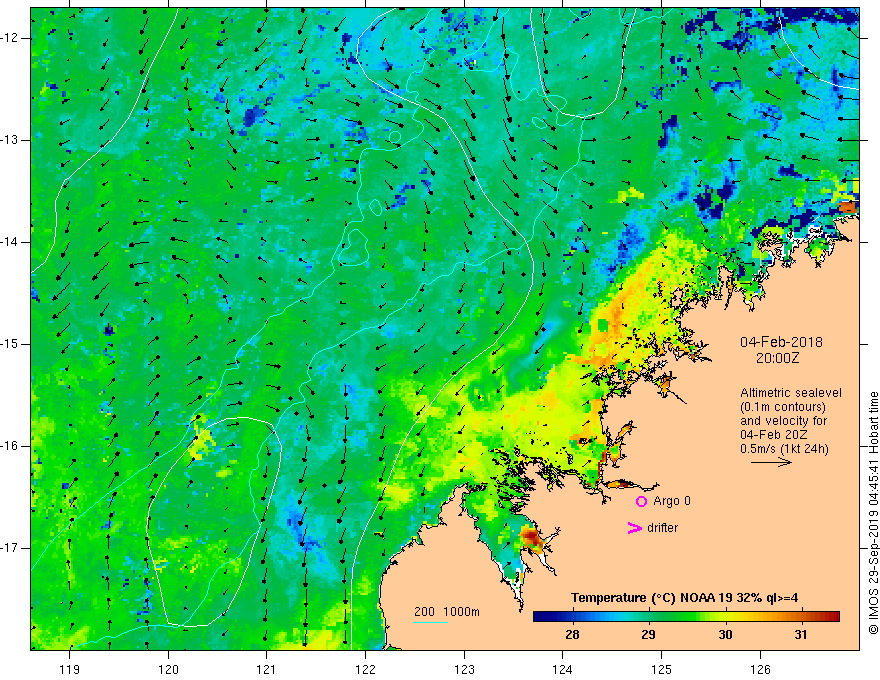
Task: Click the latitude axis label -15
Action: coord(11,344)
